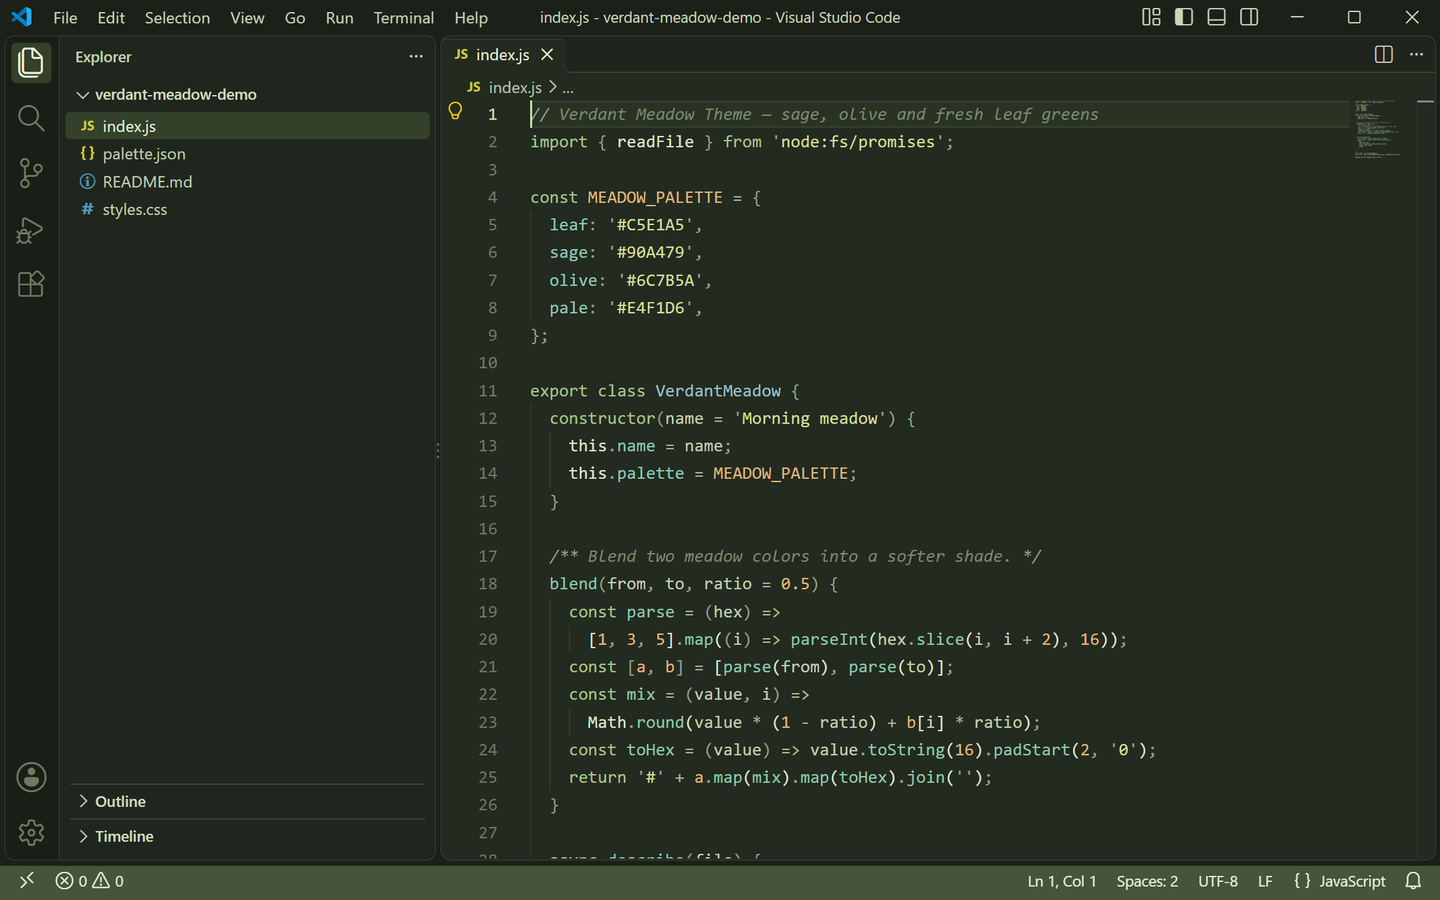Split the editor to the right

coord(1384,55)
